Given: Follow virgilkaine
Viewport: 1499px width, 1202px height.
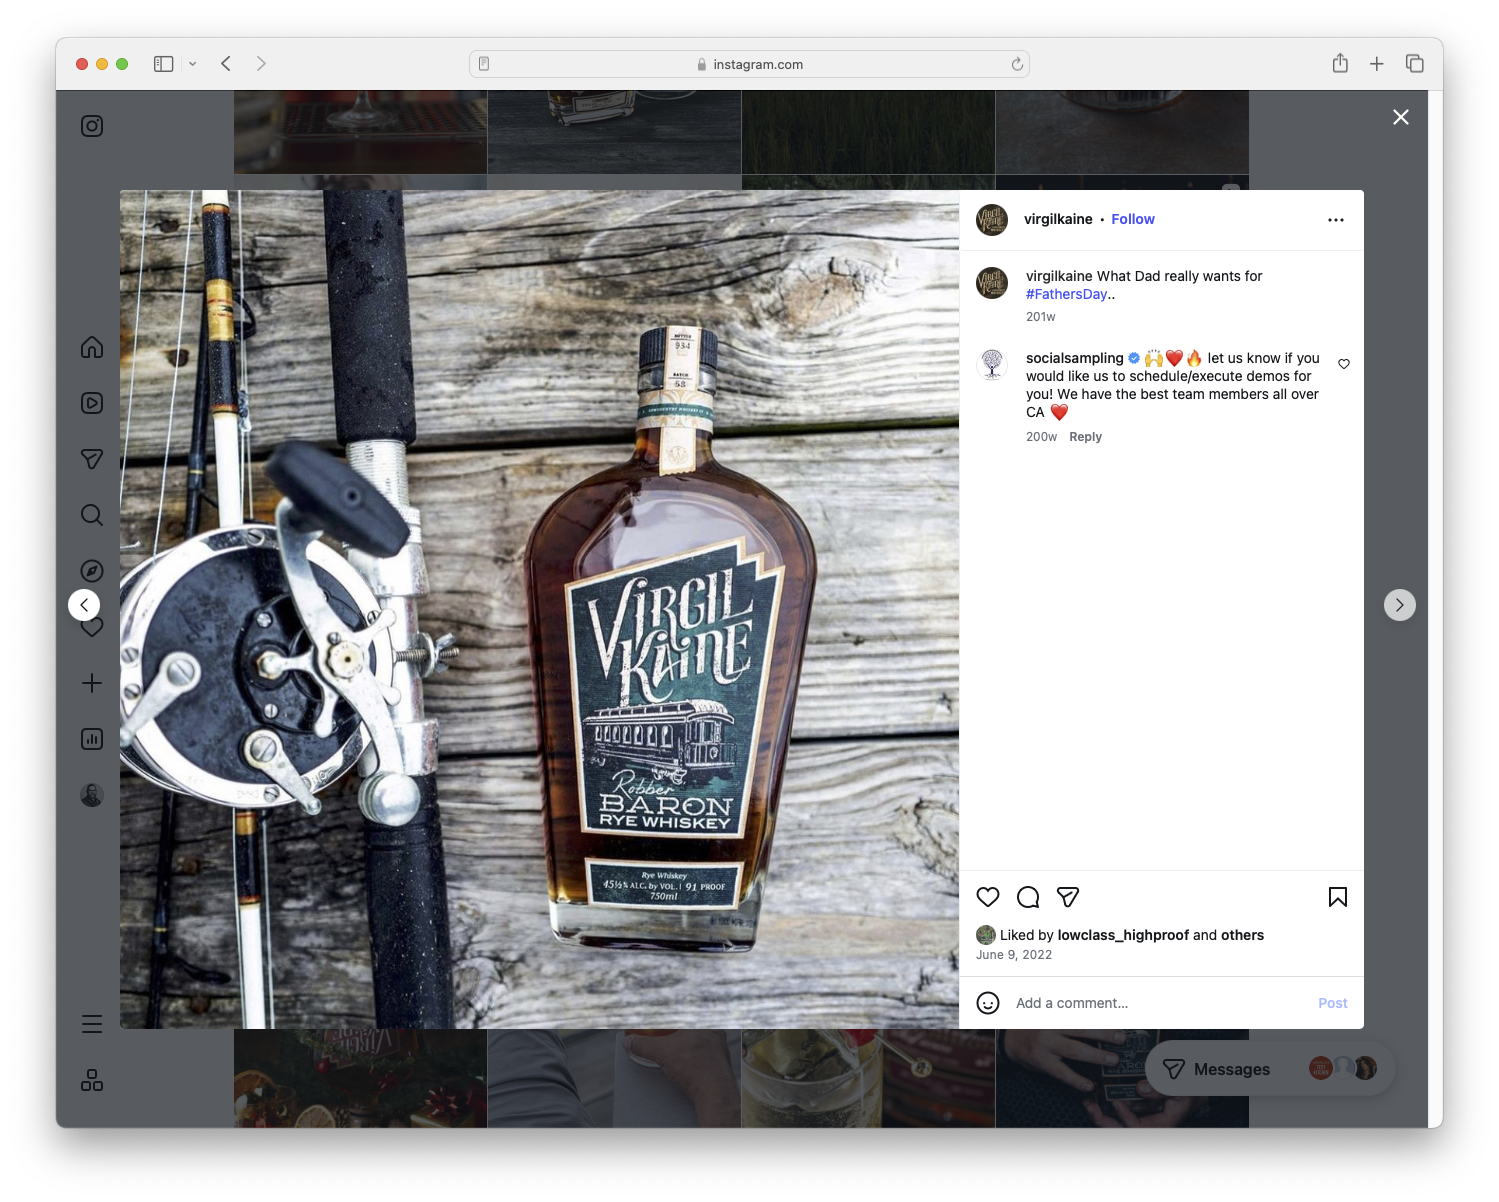Looking at the screenshot, I should 1132,219.
